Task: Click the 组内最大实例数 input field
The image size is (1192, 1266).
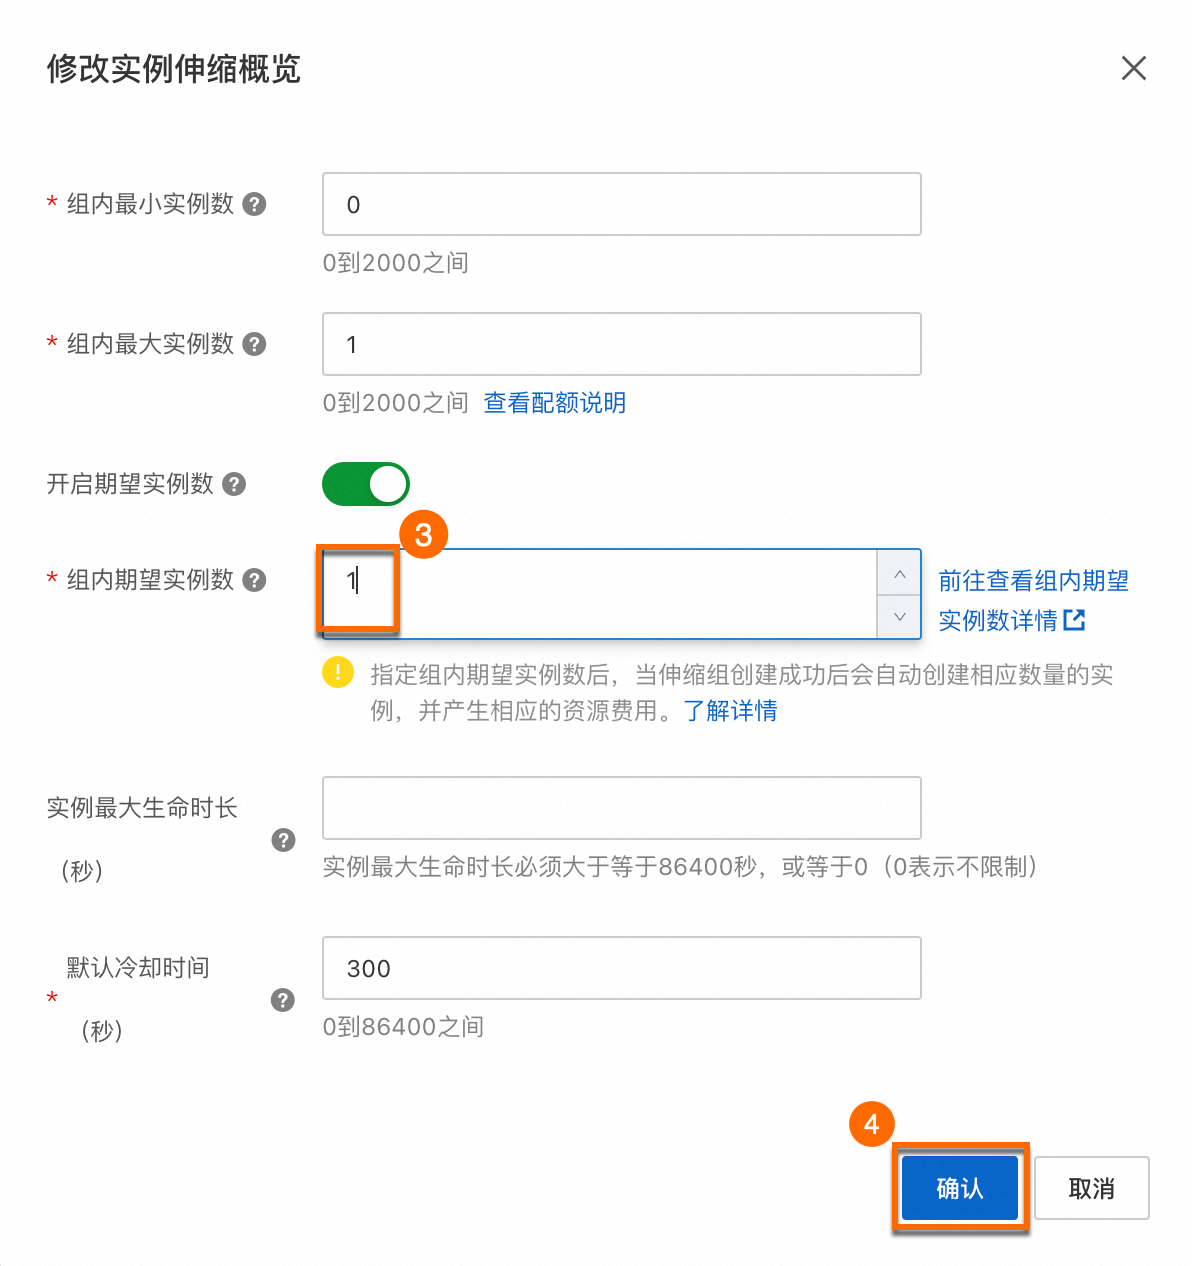Action: (x=621, y=344)
